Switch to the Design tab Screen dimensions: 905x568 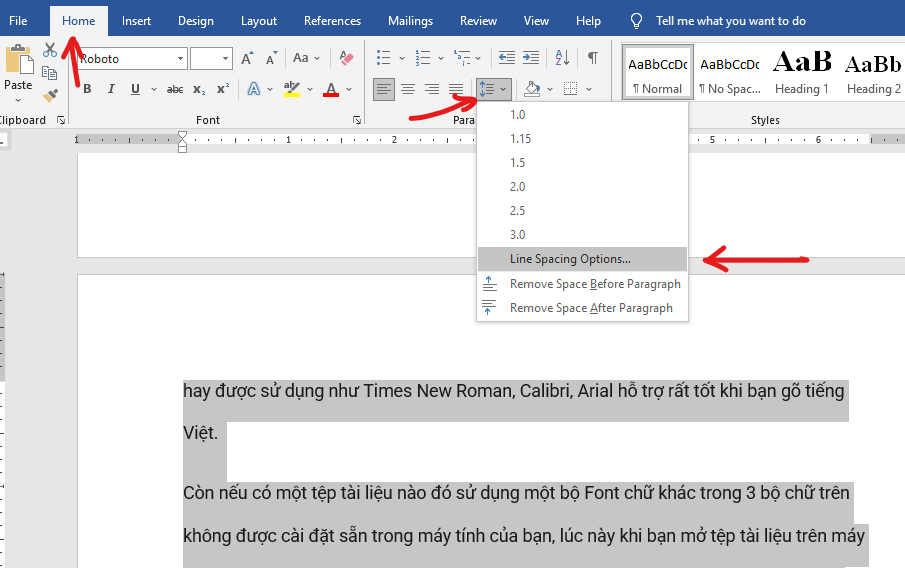pyautogui.click(x=196, y=21)
